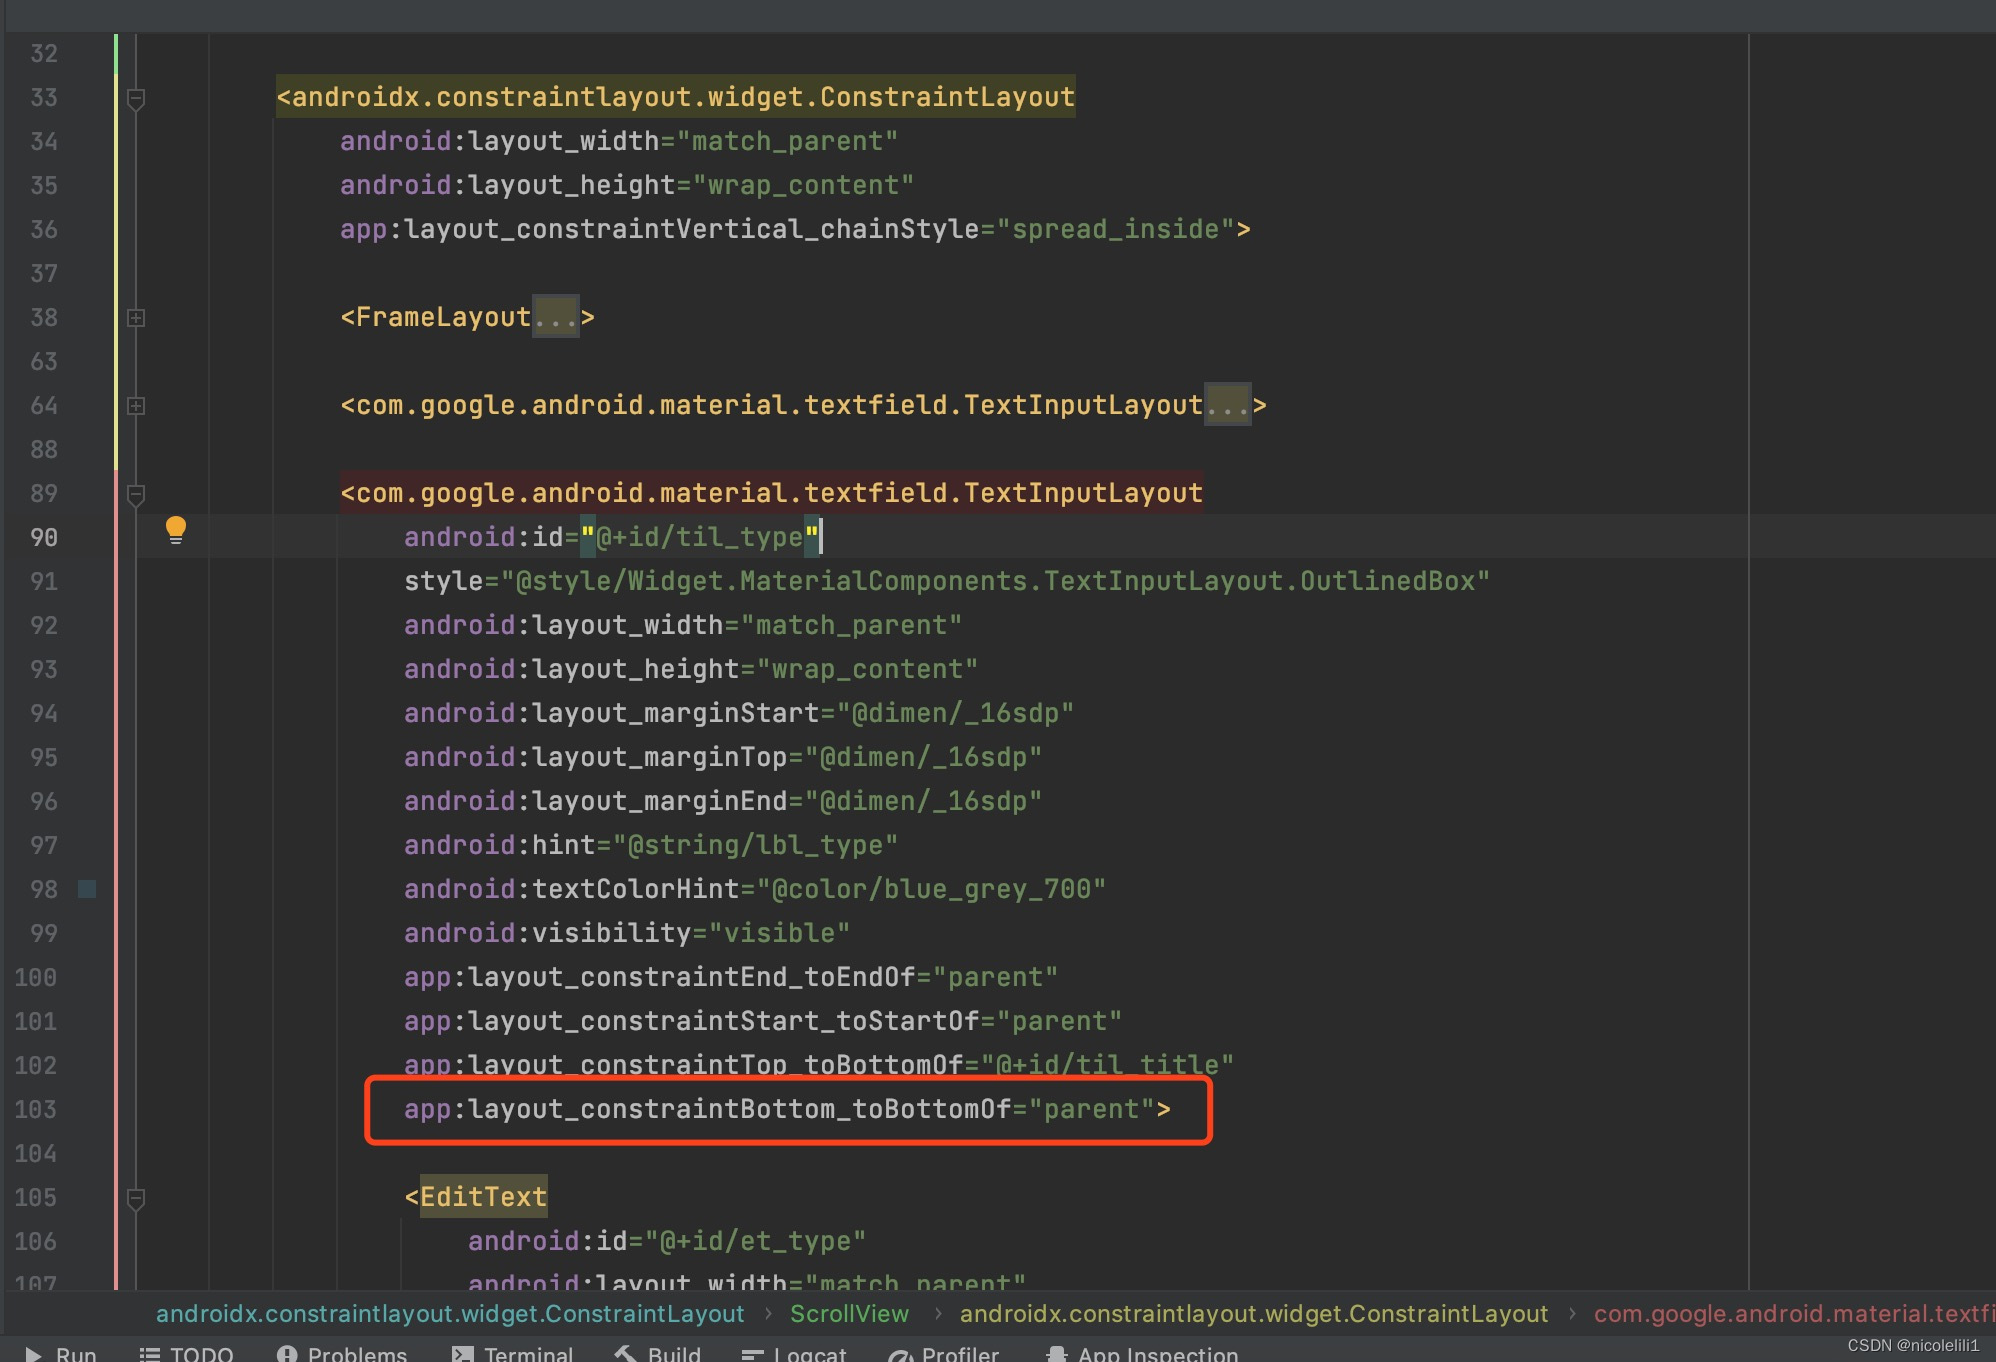1996x1362 pixels.
Task: Collapse the TextInputLayout fold at line 89
Action: [136, 493]
